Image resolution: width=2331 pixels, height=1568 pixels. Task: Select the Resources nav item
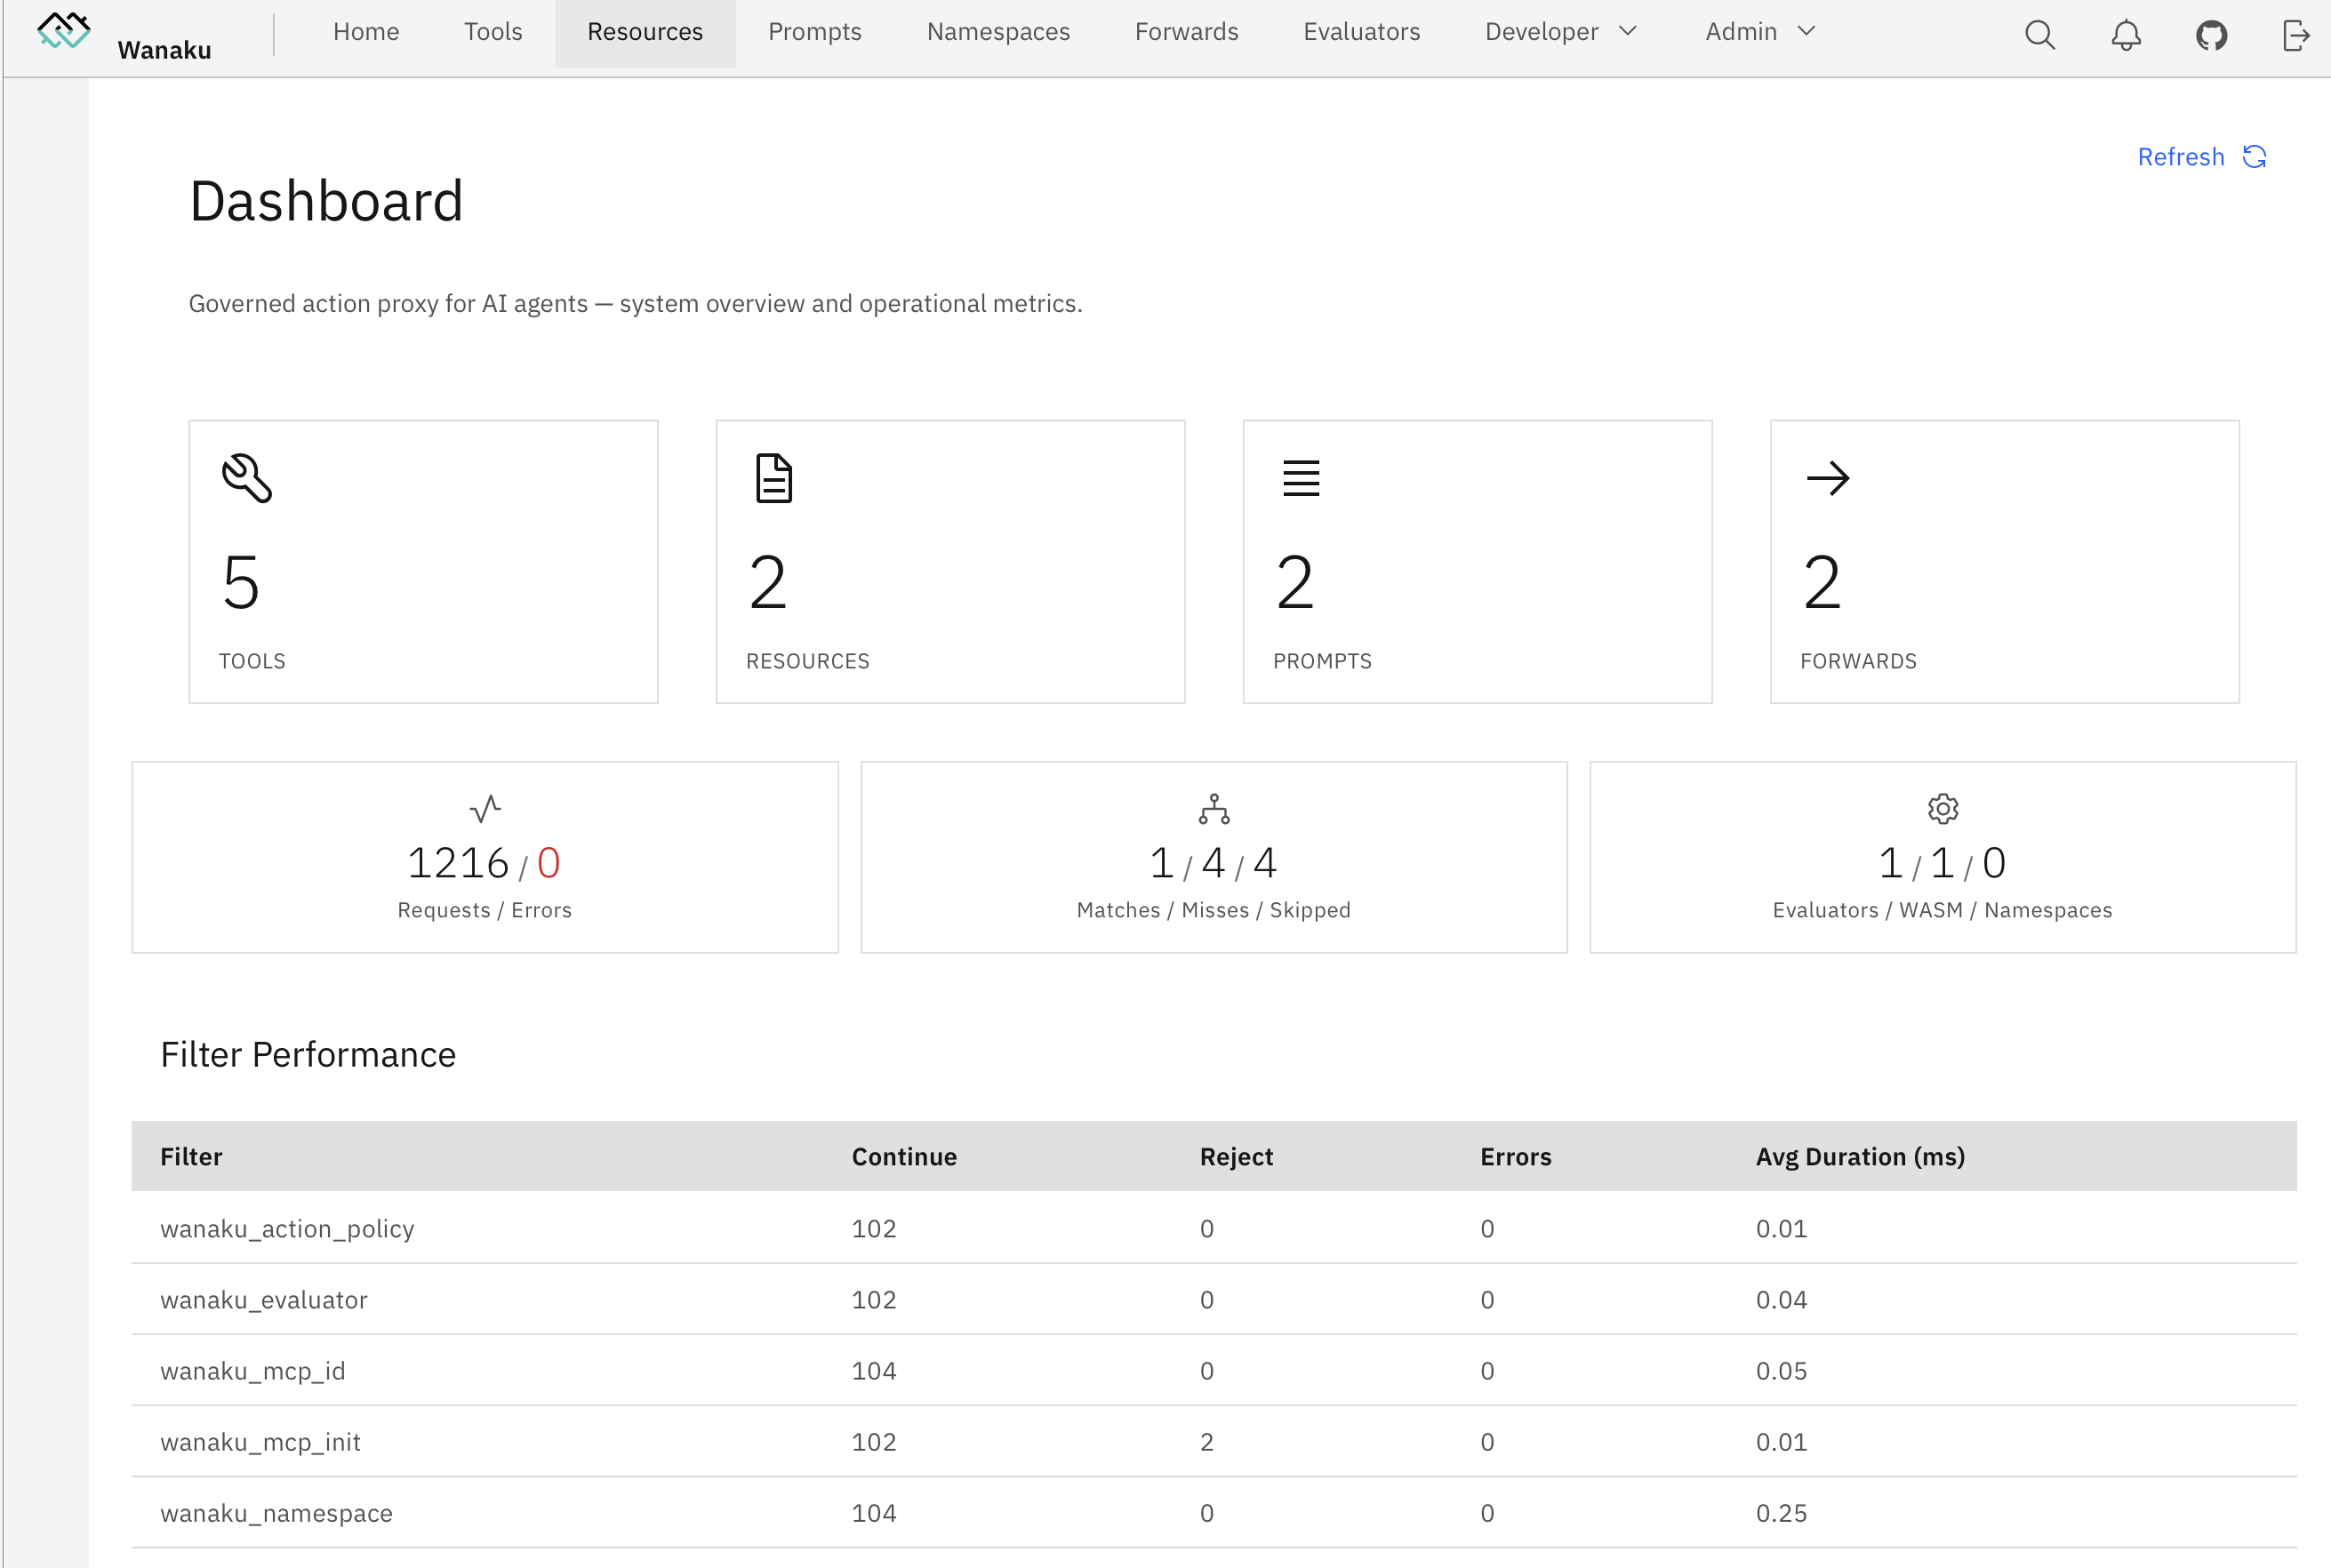[645, 32]
